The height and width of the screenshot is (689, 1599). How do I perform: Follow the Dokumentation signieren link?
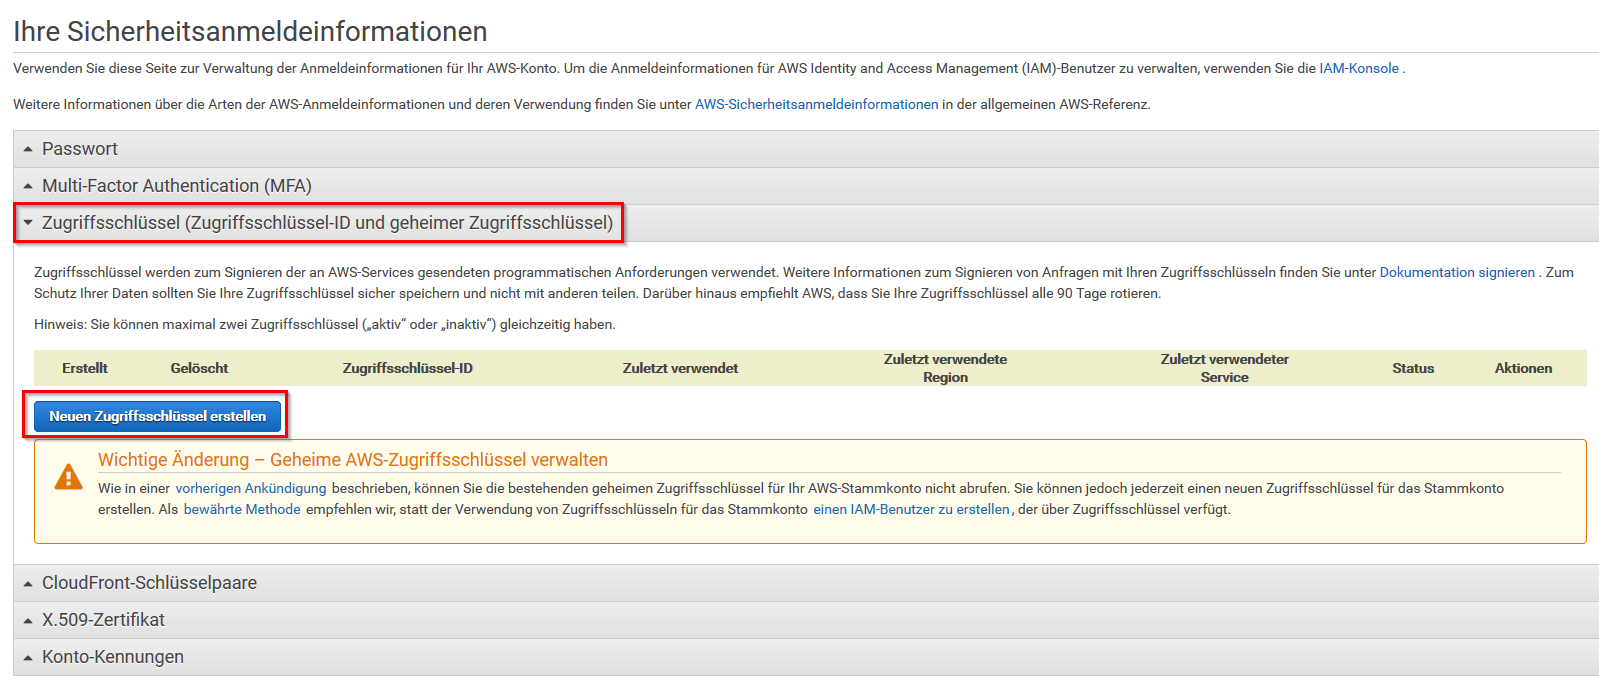(x=1456, y=272)
